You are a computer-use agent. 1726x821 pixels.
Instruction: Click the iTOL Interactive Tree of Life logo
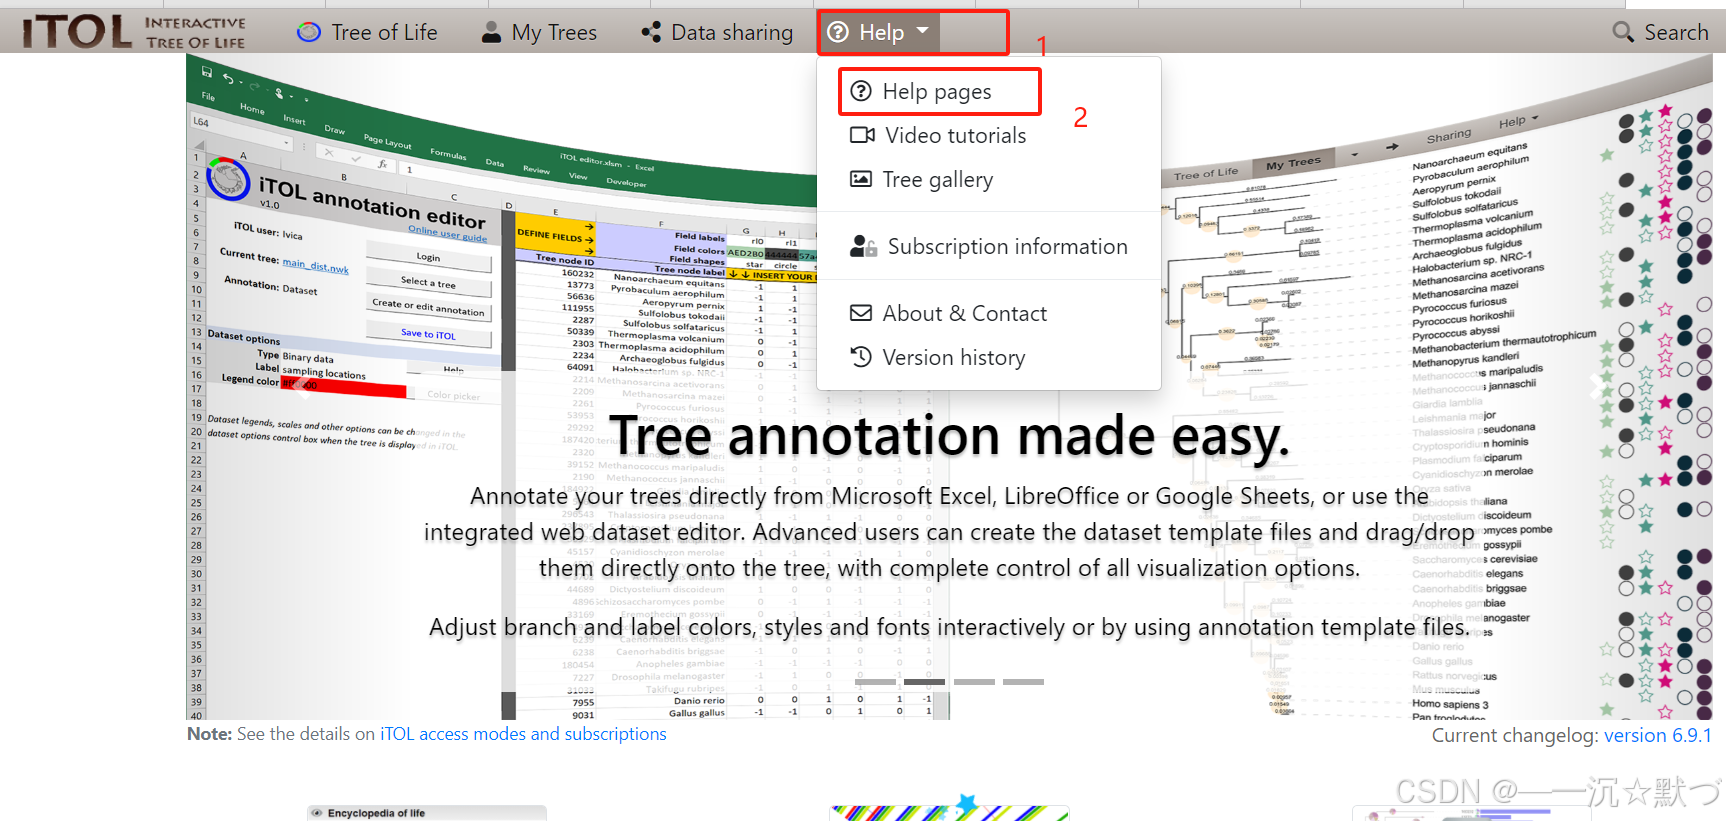[x=135, y=32]
